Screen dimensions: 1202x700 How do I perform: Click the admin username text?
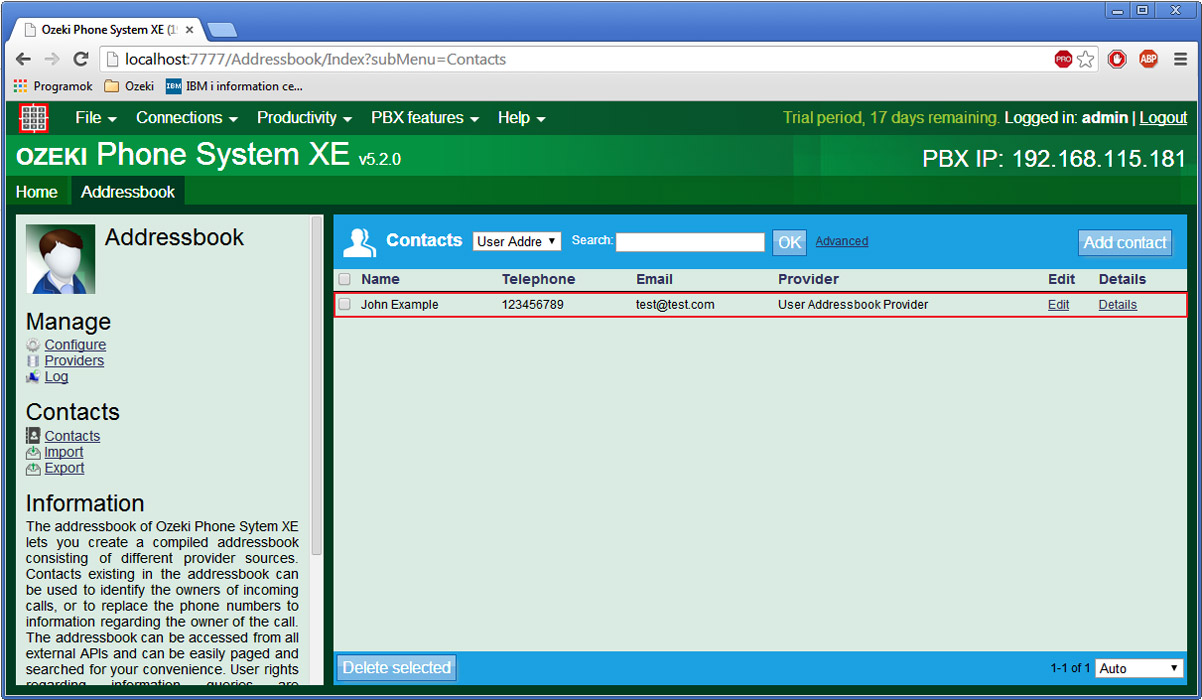point(1104,118)
